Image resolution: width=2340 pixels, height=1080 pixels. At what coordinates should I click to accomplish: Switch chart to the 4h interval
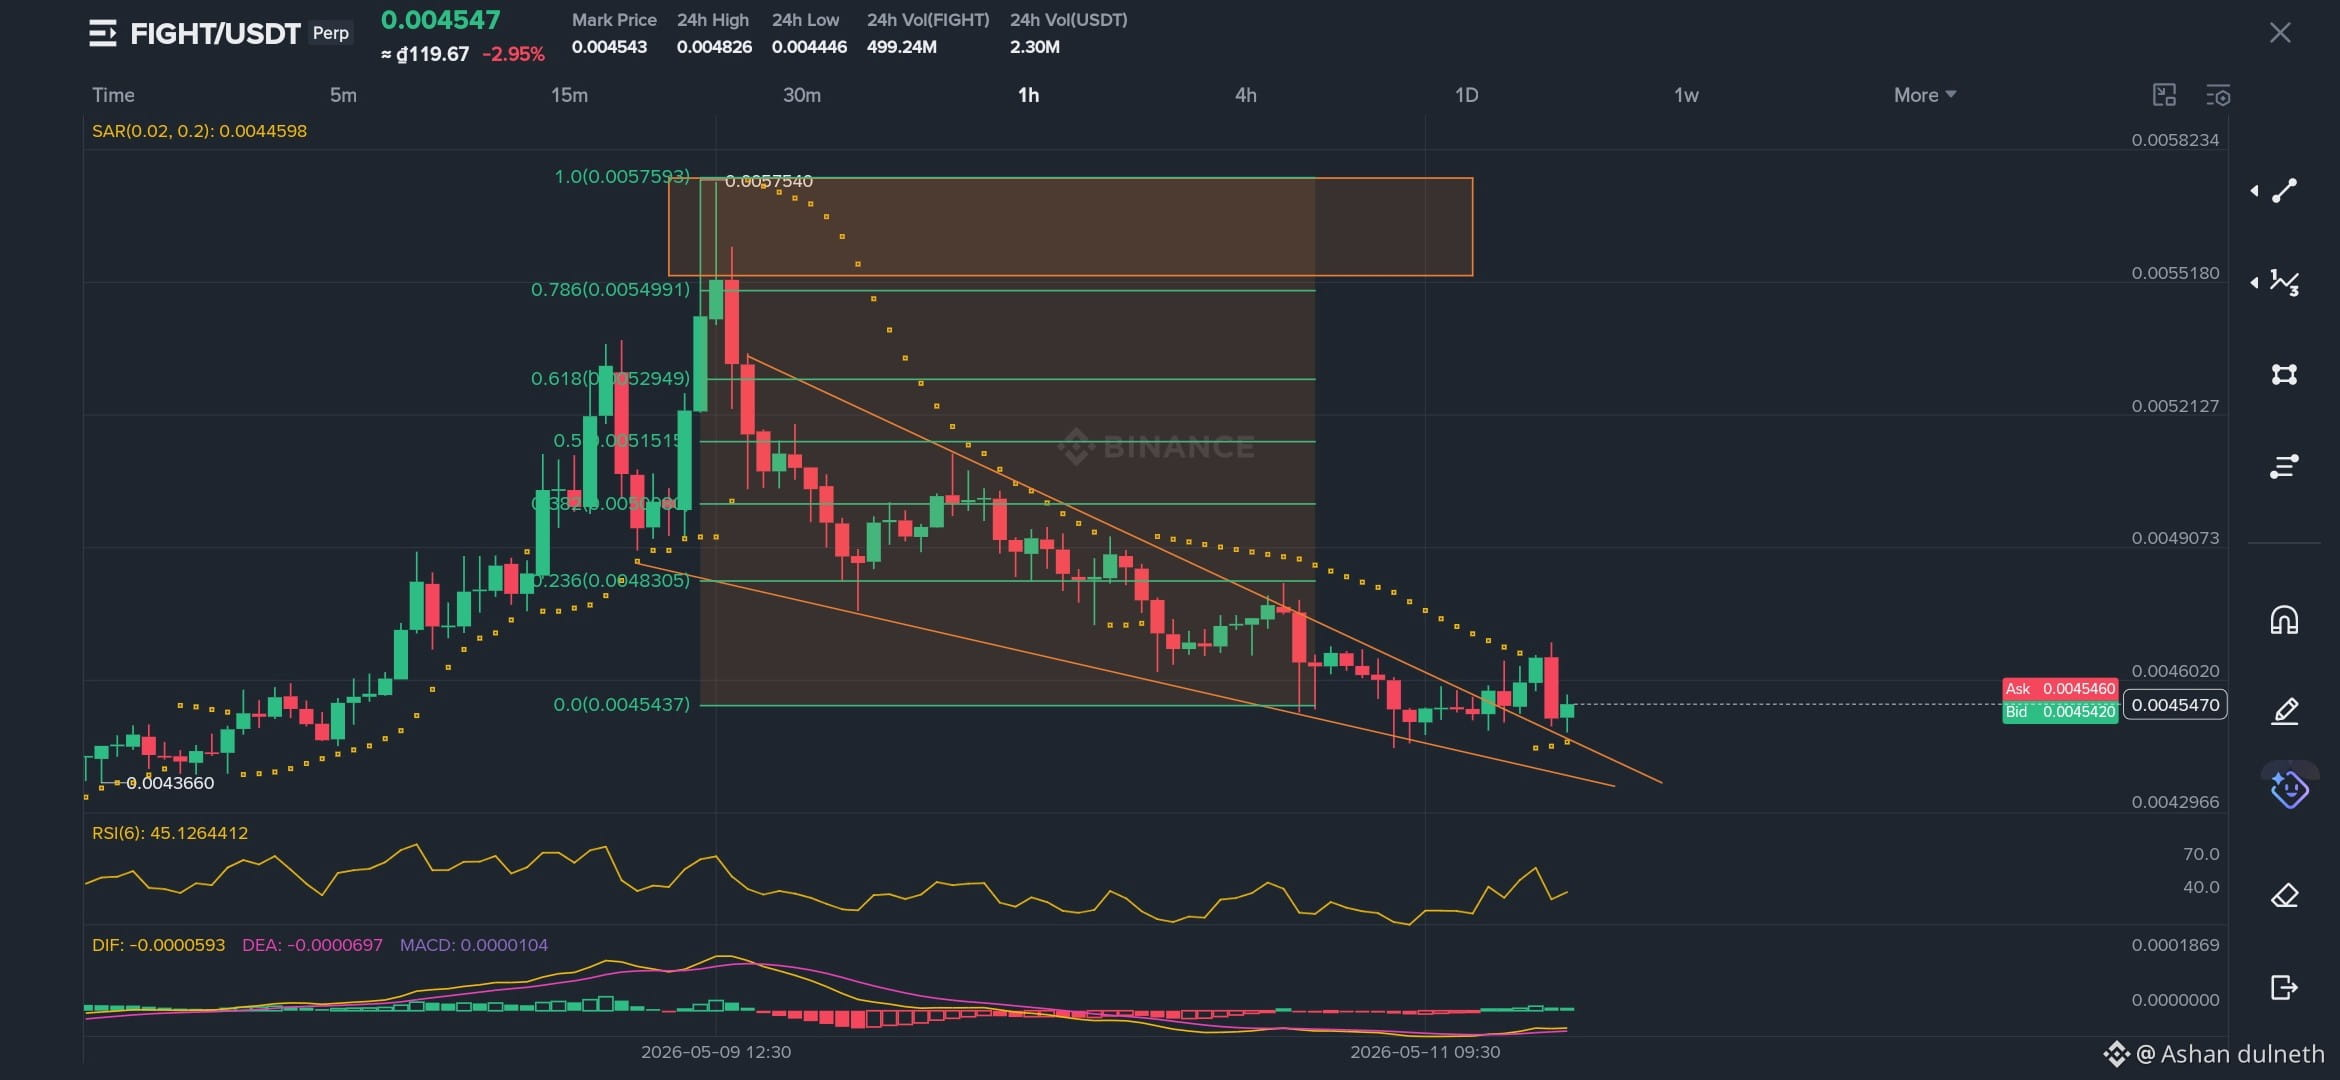click(1245, 95)
